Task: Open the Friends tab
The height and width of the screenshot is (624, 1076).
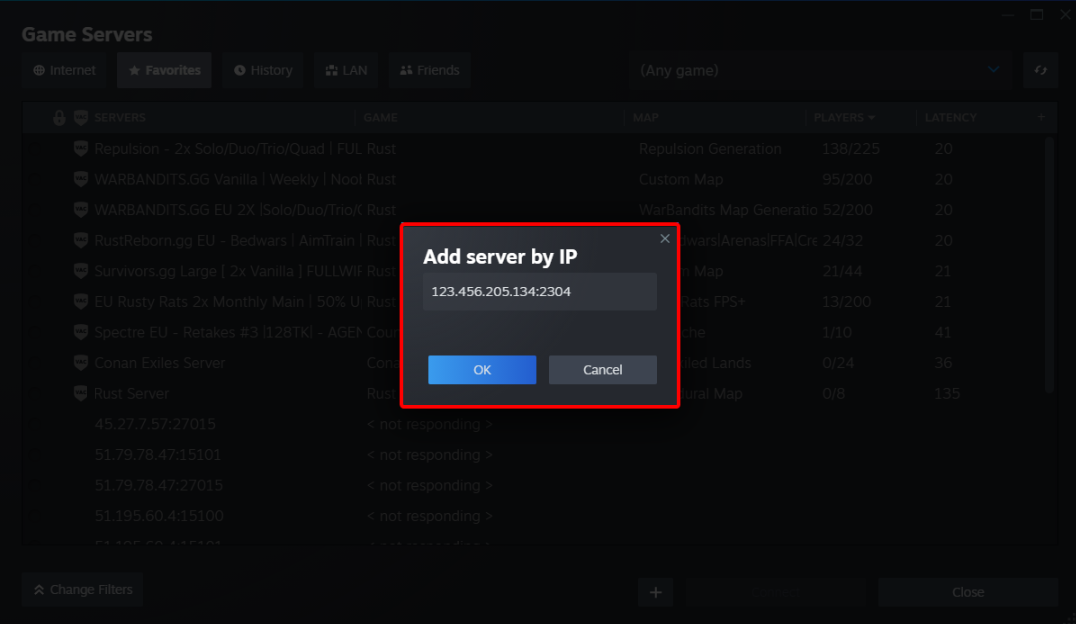Action: (x=430, y=71)
